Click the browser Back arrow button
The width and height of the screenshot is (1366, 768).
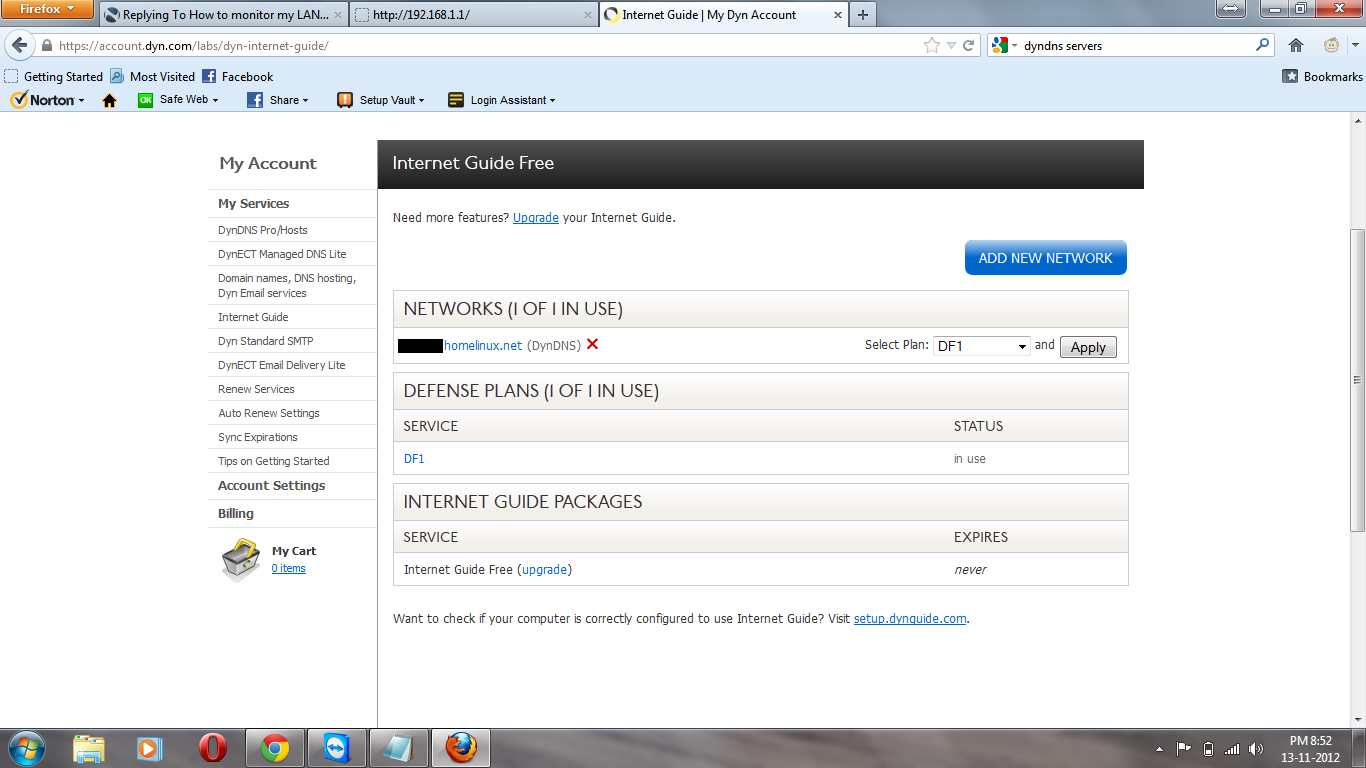[19, 45]
